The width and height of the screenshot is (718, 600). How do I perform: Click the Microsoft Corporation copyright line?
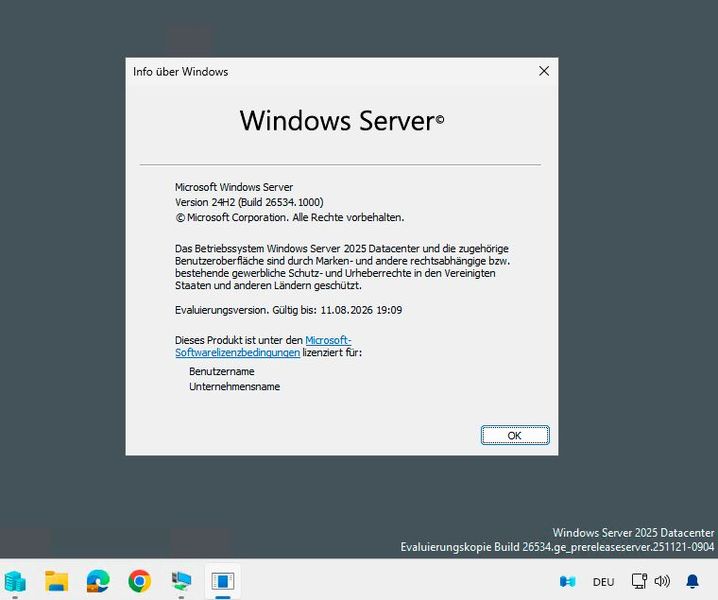click(290, 217)
